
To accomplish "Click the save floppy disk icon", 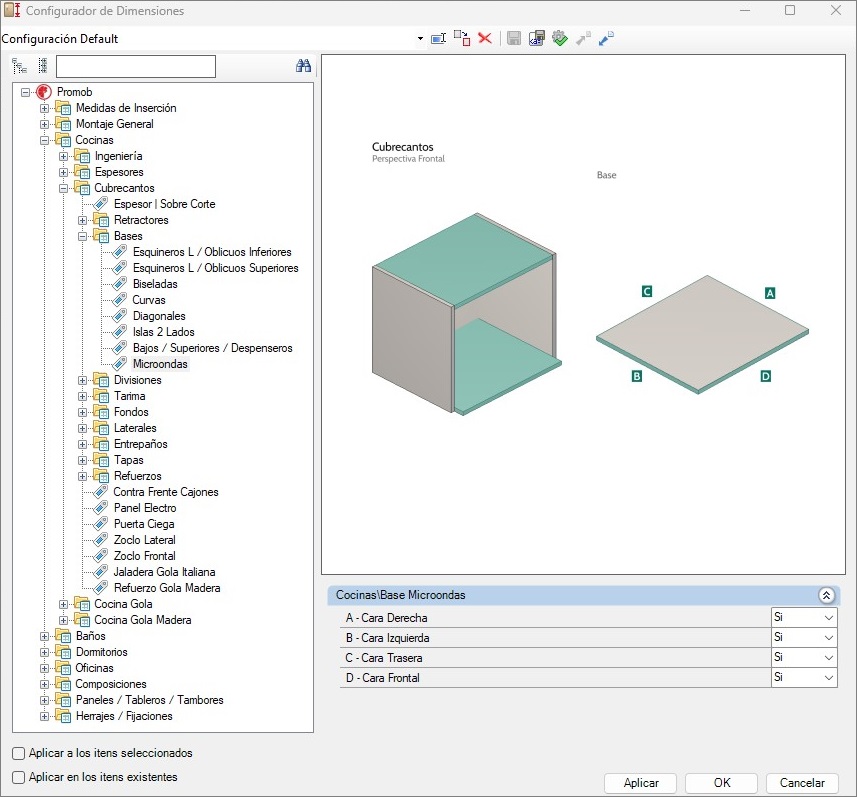I will [513, 38].
